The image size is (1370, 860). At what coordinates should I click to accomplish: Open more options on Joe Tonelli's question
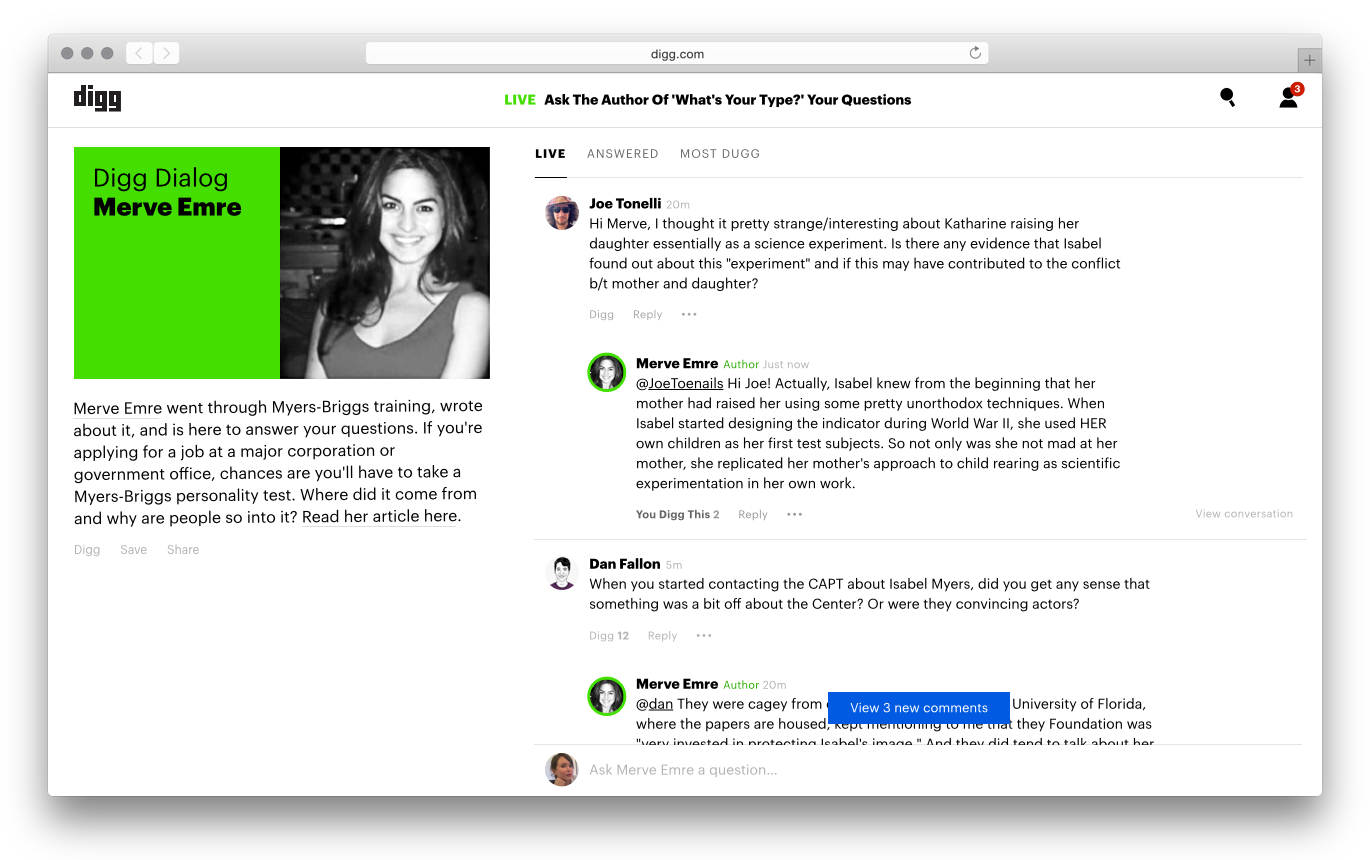(x=689, y=314)
